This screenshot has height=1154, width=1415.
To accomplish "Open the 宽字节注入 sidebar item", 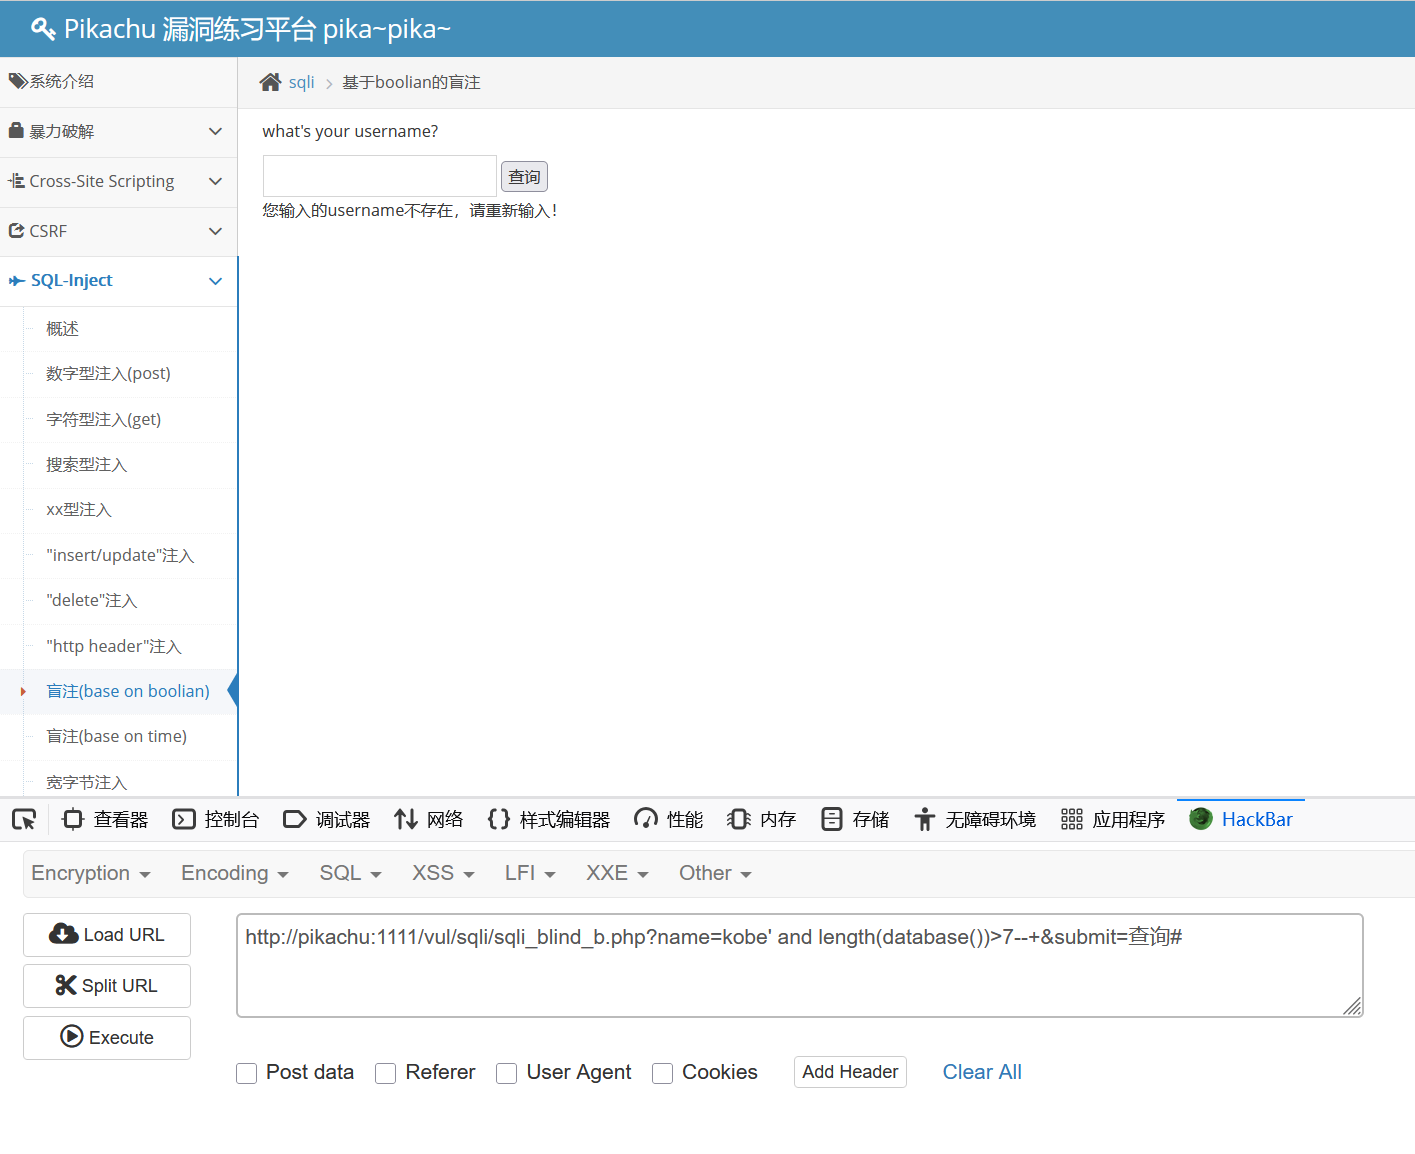I will pos(86,782).
